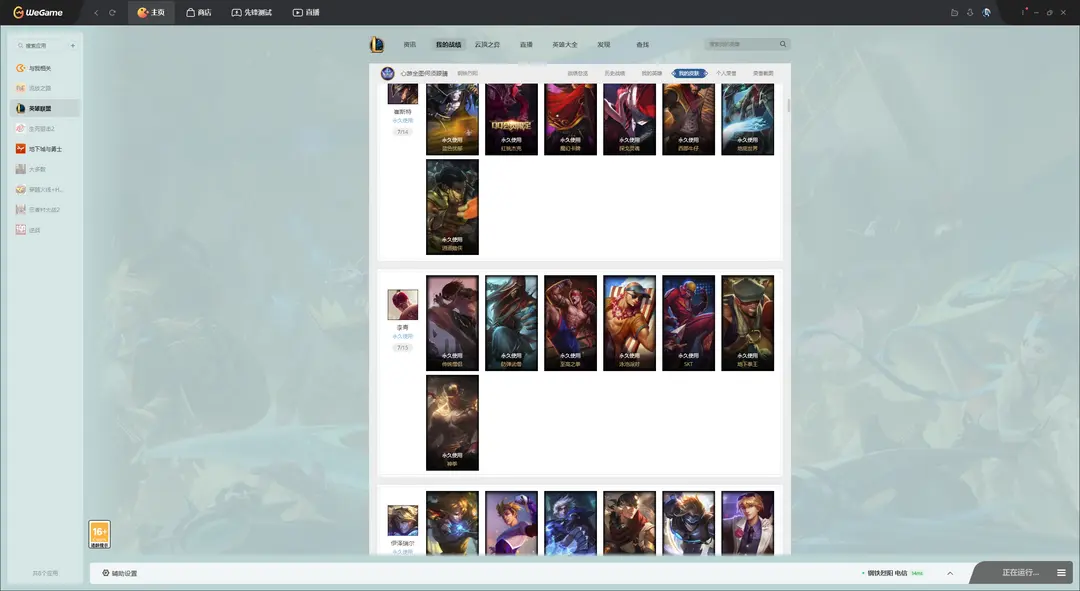Click the summoner profile avatar icon
Image resolution: width=1080 pixels, height=591 pixels.
point(388,73)
